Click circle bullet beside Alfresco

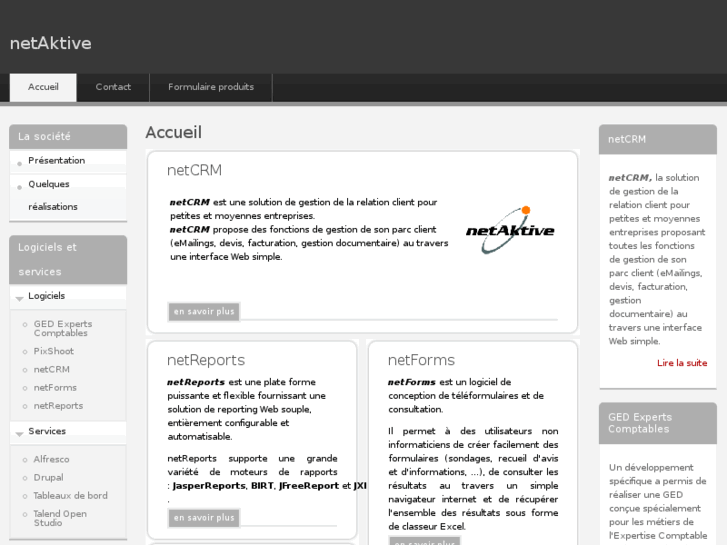tap(25, 460)
